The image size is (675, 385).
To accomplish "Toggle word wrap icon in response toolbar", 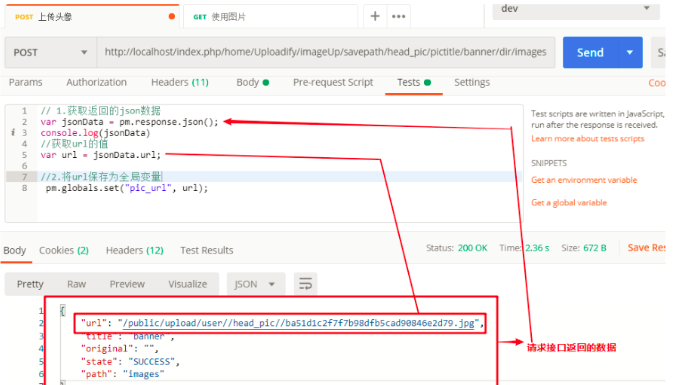I will (x=306, y=284).
